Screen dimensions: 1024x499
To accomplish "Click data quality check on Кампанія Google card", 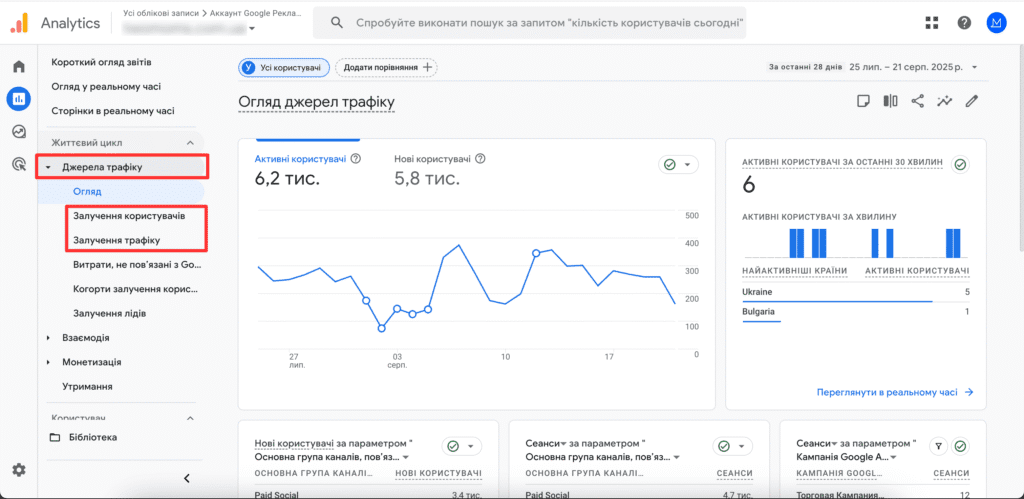I will coord(960,447).
